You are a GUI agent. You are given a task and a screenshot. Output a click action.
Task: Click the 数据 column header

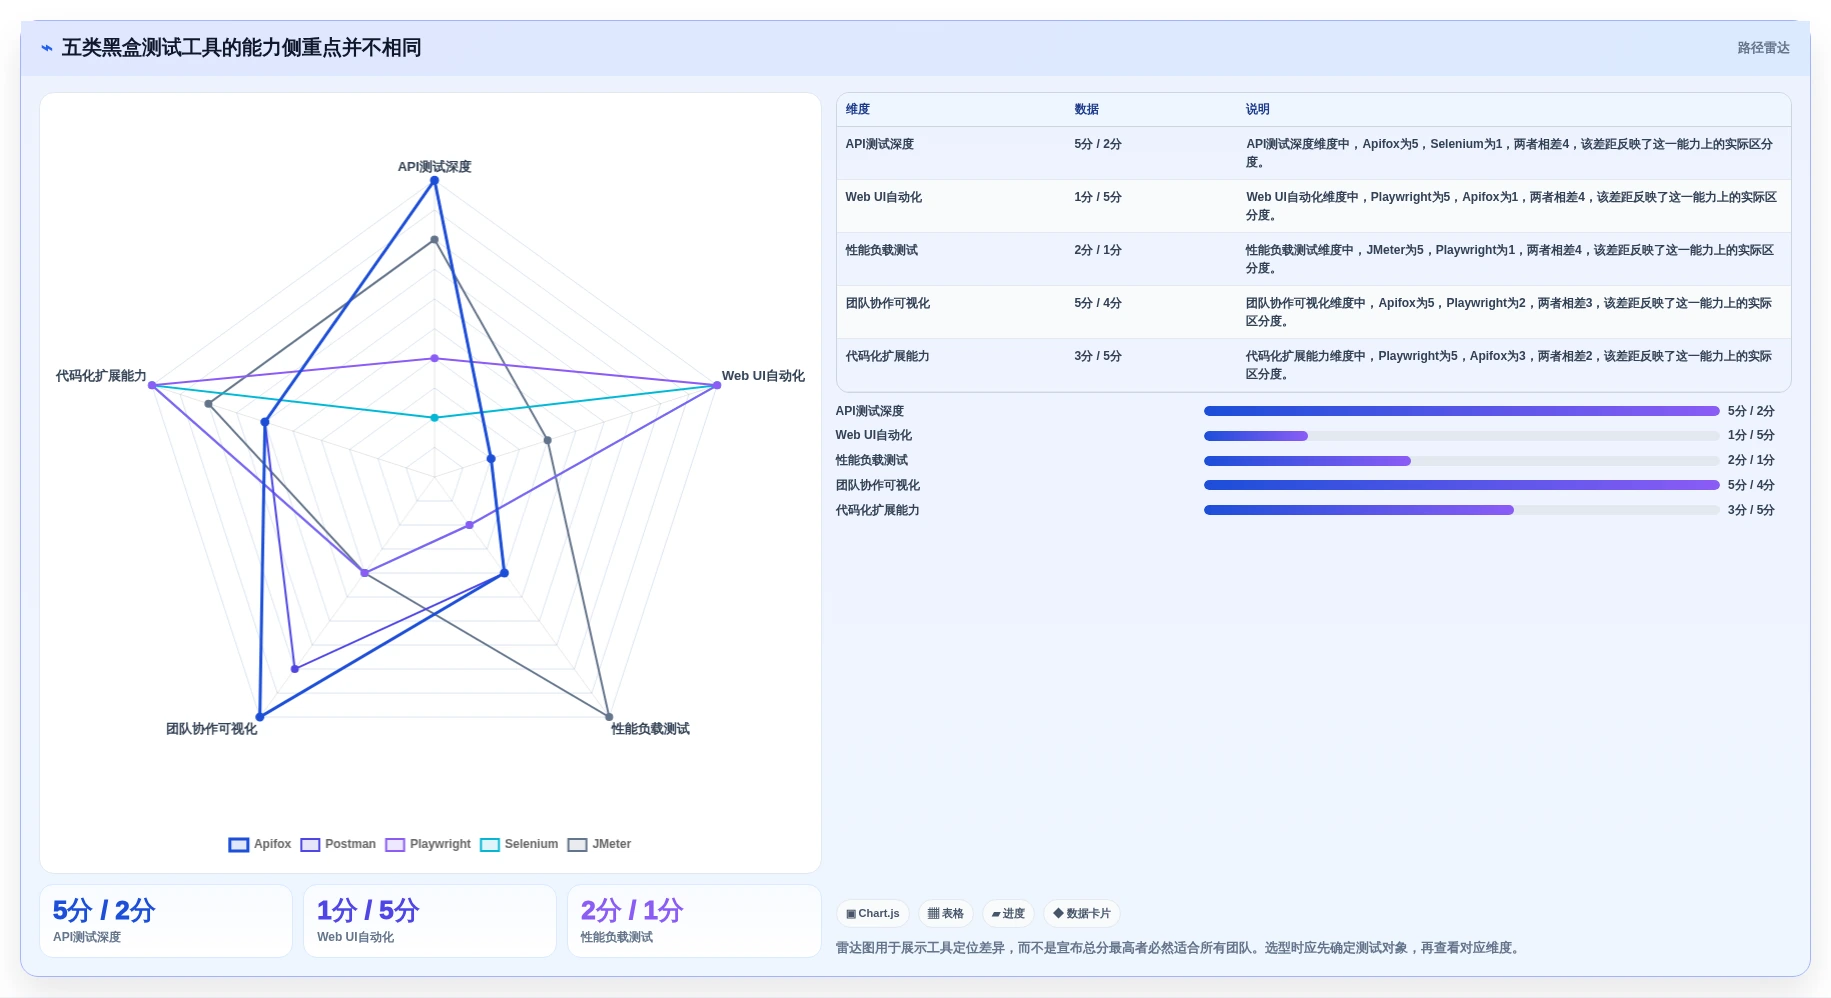[x=1086, y=109]
